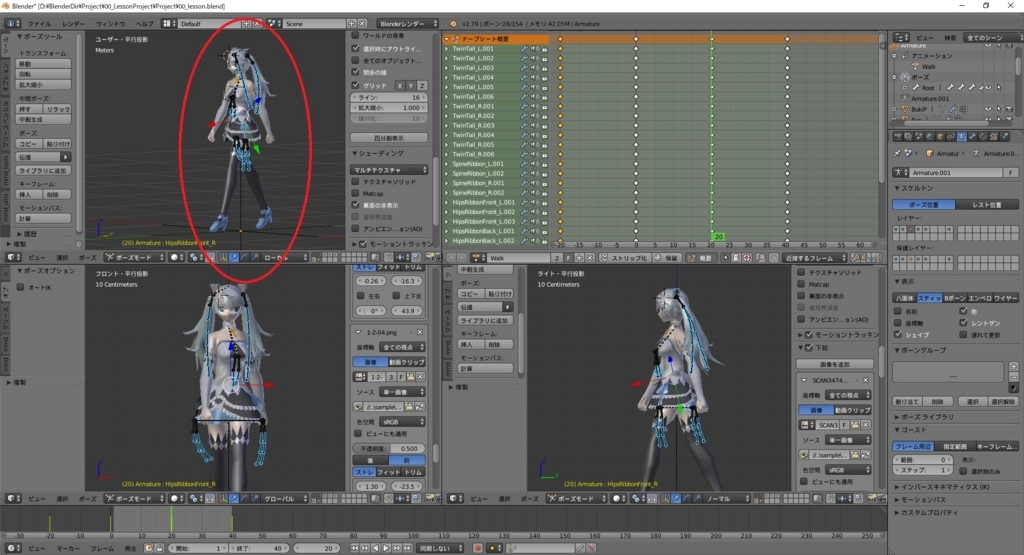Click the screen layout browse icon beside Default
Viewport: 1024px width, 555px height.
170,24
